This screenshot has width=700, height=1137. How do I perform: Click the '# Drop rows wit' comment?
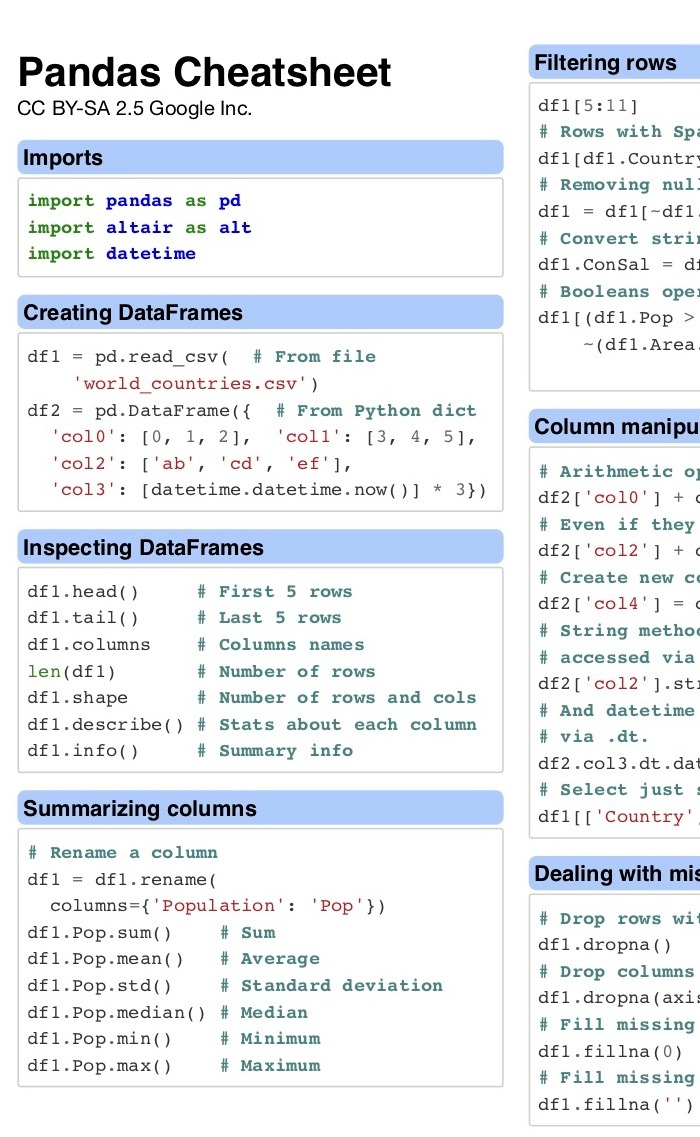pos(619,919)
